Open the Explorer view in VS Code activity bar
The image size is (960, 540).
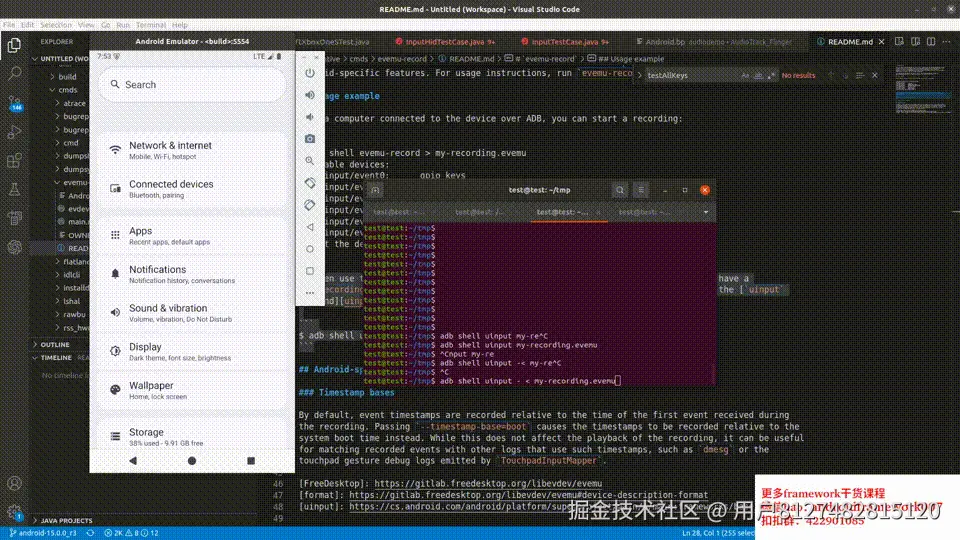(14, 45)
